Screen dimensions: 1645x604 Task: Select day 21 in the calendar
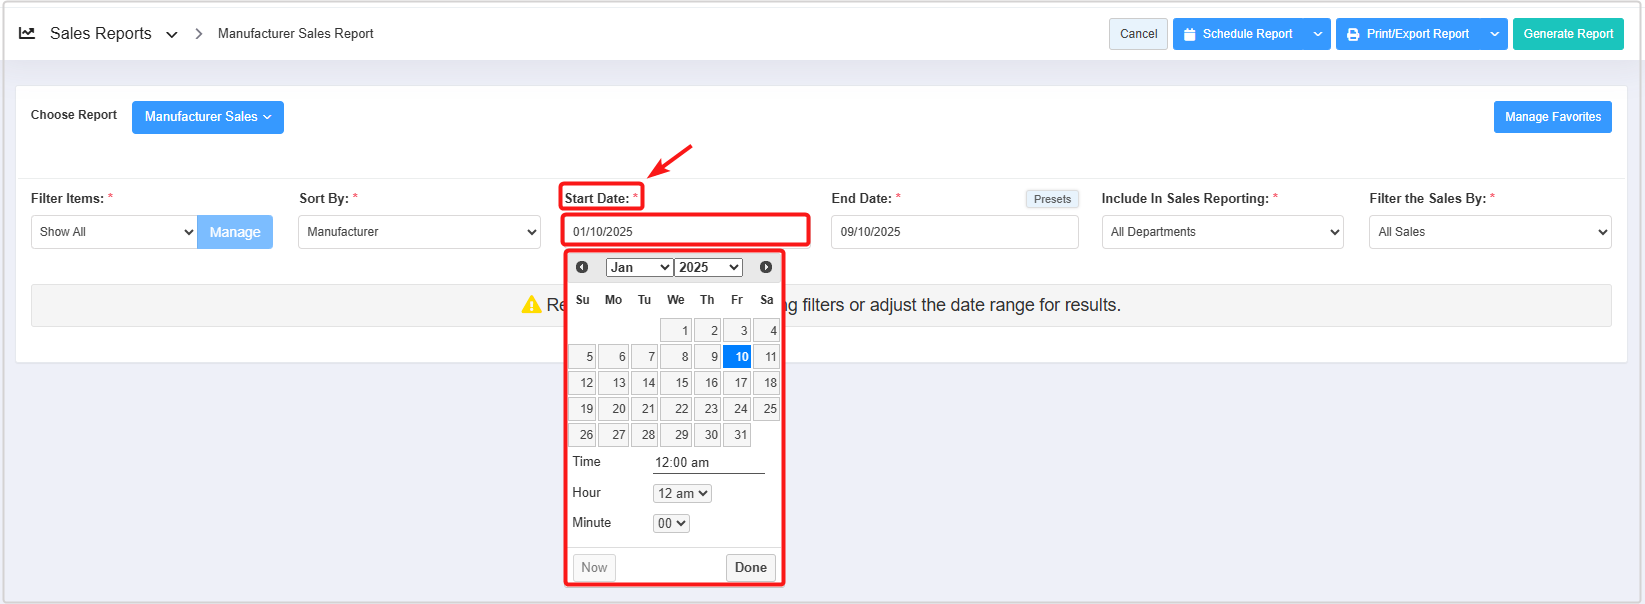[645, 408]
